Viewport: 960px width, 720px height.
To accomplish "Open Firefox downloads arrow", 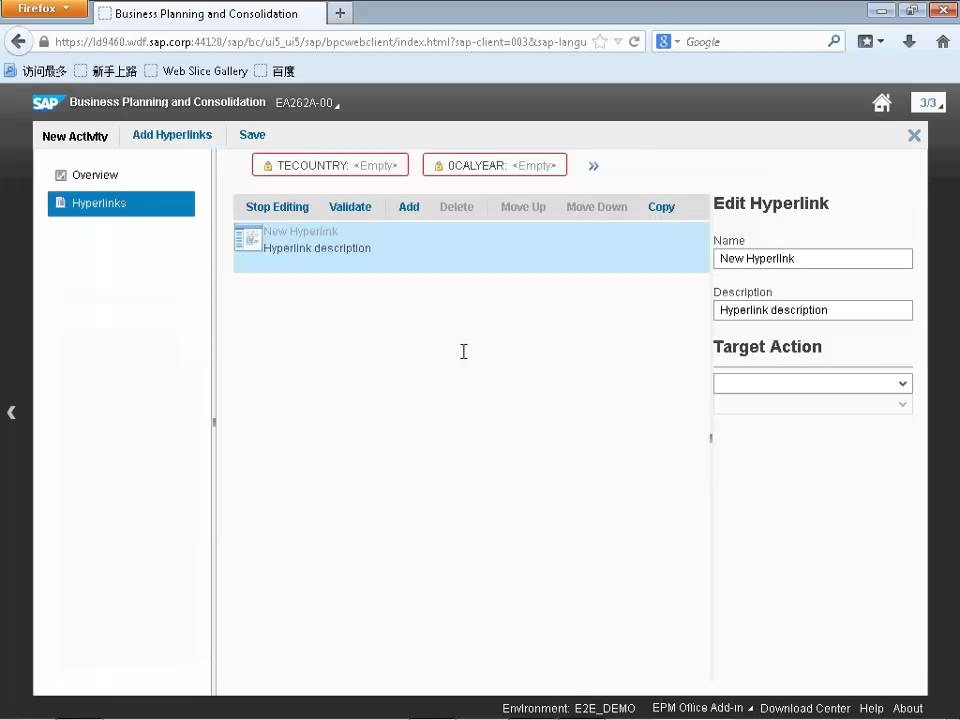I will (909, 42).
